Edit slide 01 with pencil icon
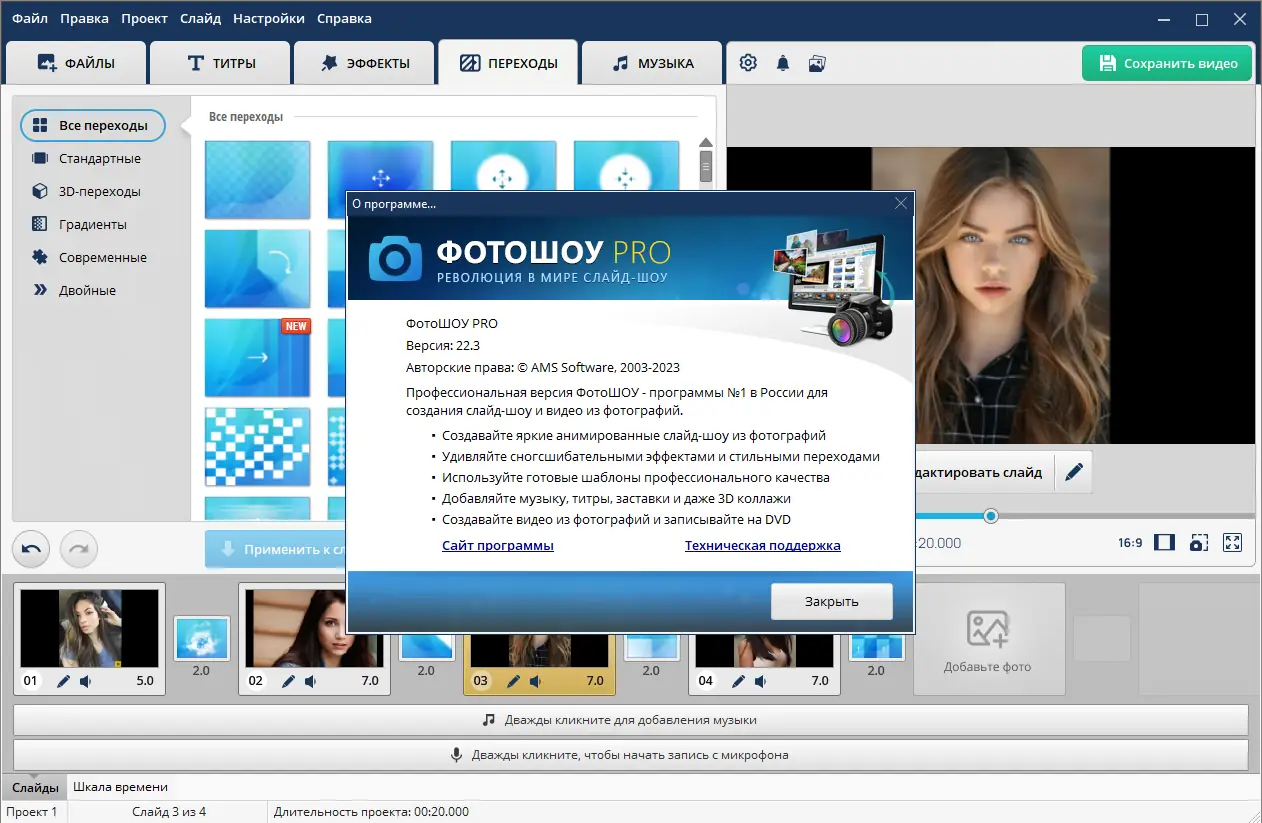Viewport: 1262px width, 823px height. pos(63,681)
